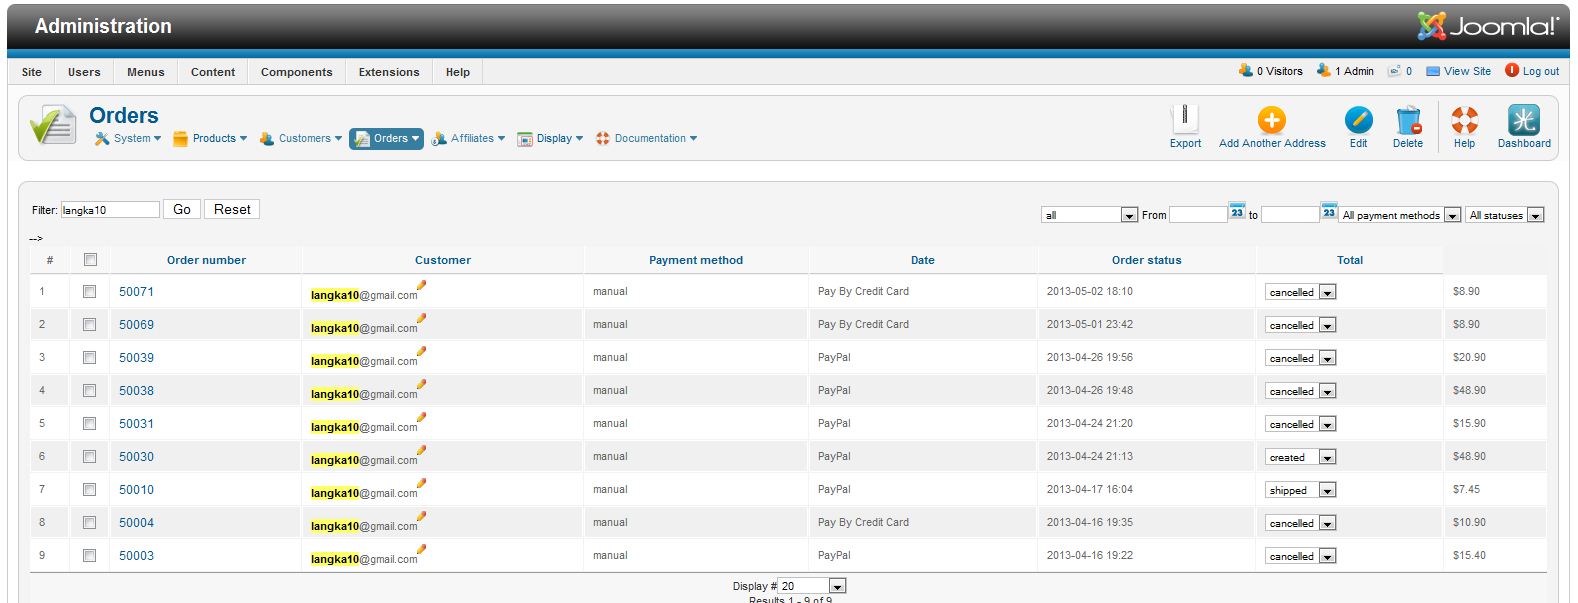
Task: Check the box for order 50030
Action: (89, 457)
